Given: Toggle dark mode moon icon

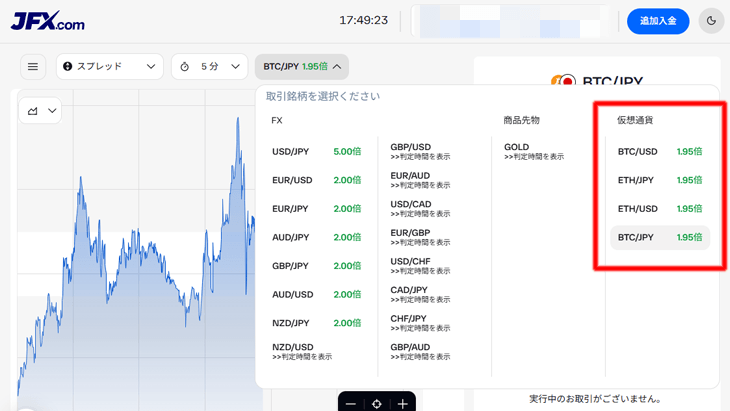Looking at the screenshot, I should tap(711, 21).
